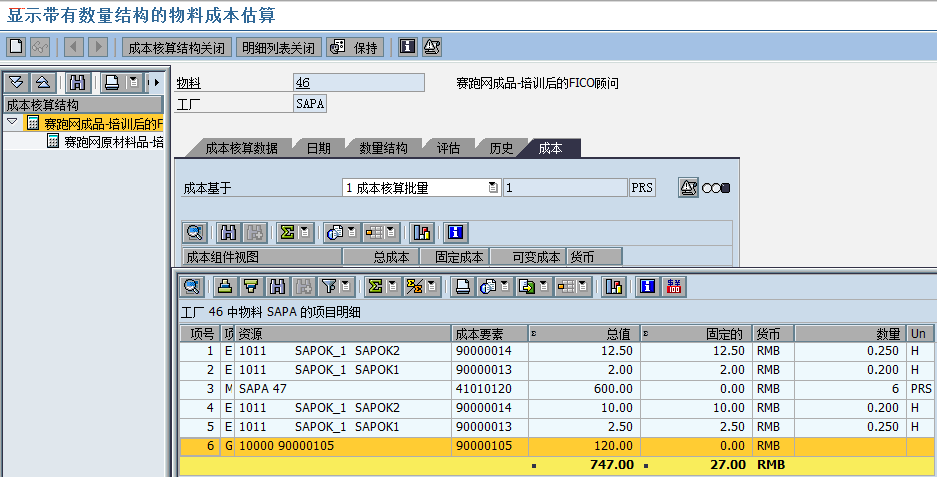Click cost element 41010120 cell

coord(490,389)
